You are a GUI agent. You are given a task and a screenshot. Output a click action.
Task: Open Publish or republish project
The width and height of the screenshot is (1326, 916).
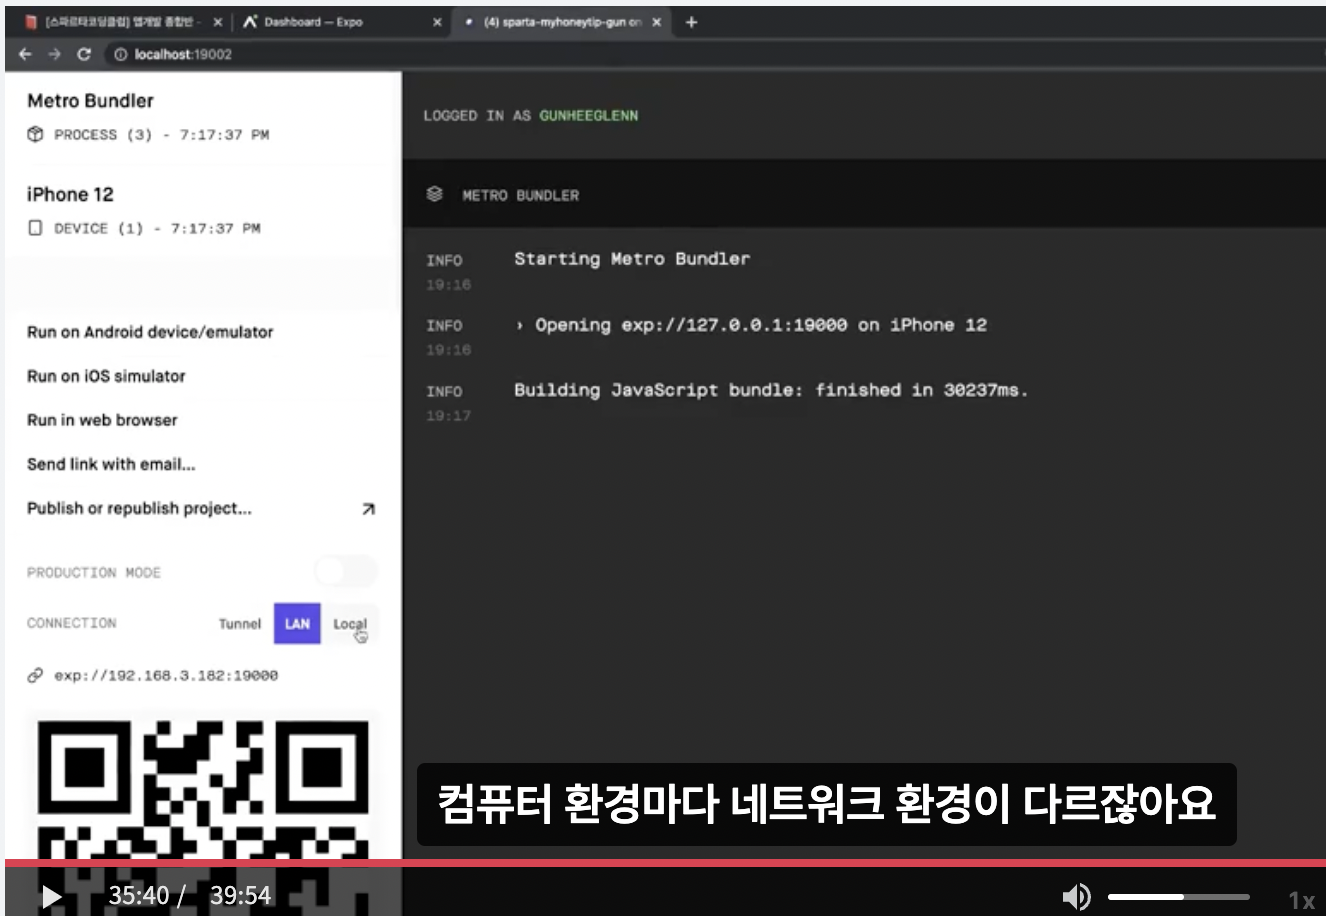tap(139, 508)
